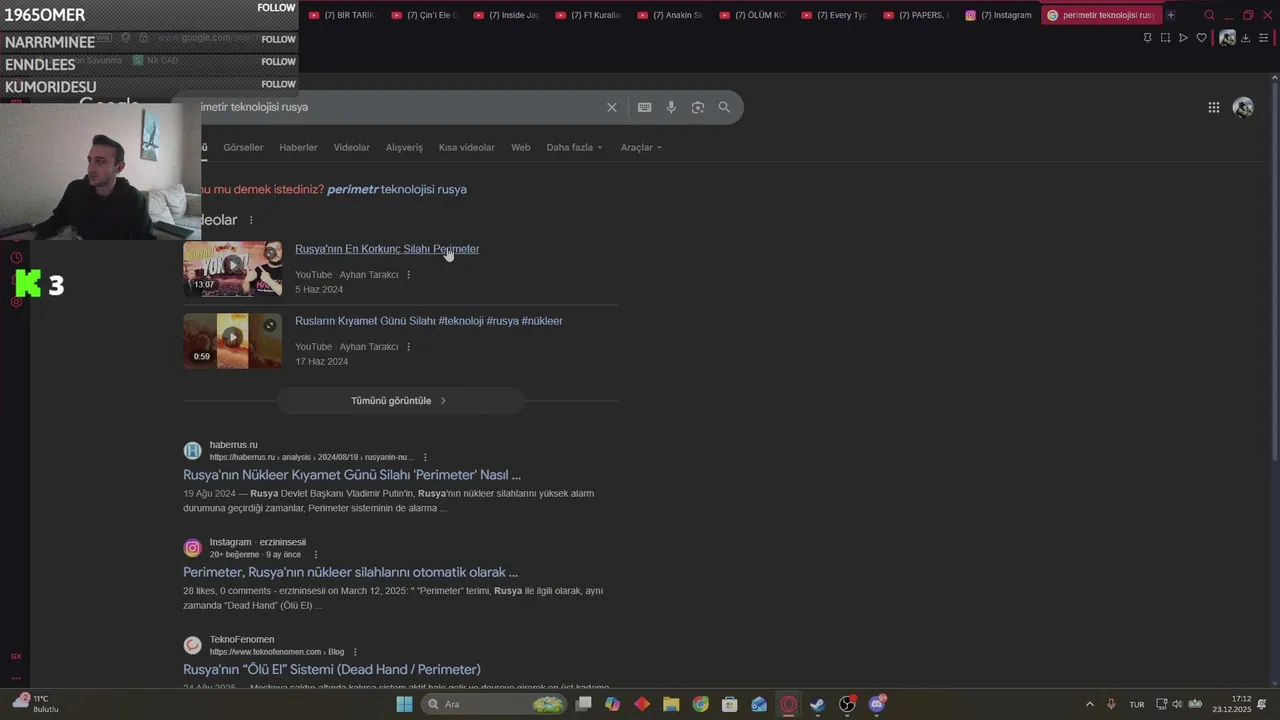Open the Google account avatar
The width and height of the screenshot is (1280, 720).
point(1243,108)
